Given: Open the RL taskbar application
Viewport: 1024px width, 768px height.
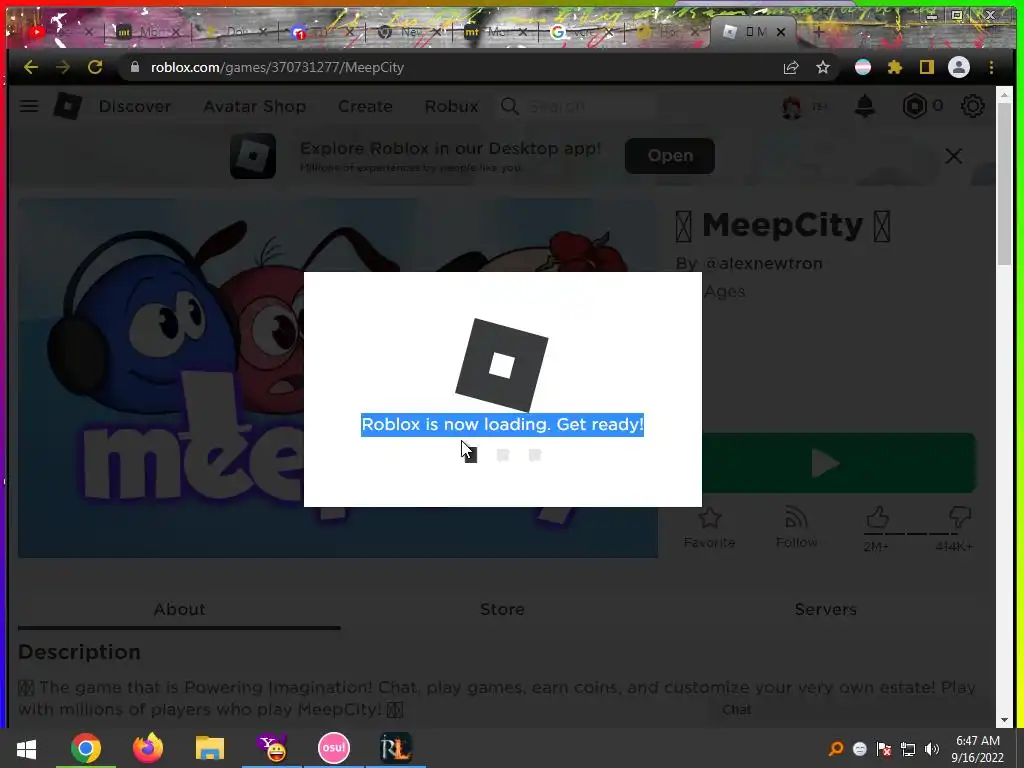Looking at the screenshot, I should click(x=395, y=748).
